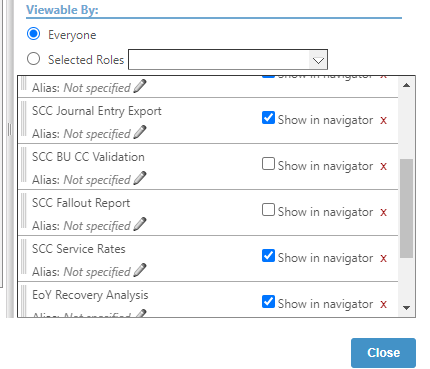Click the list scrollbar down arrow
Image resolution: width=430 pixels, height=369 pixels.
coord(406,308)
